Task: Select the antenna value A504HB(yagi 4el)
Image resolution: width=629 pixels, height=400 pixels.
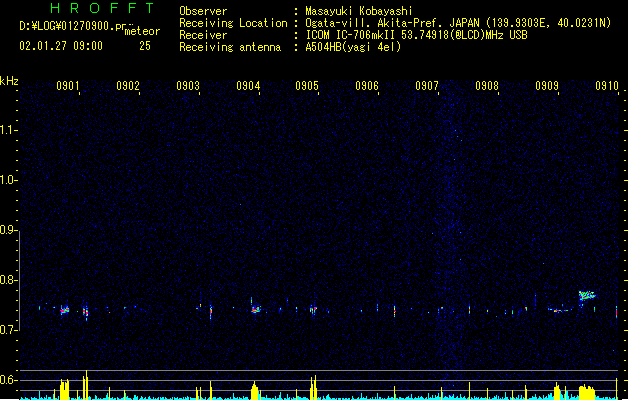Action: point(353,47)
